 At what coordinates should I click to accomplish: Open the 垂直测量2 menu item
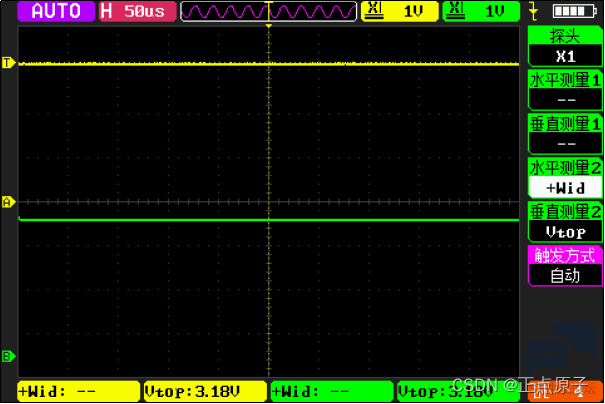(x=565, y=211)
